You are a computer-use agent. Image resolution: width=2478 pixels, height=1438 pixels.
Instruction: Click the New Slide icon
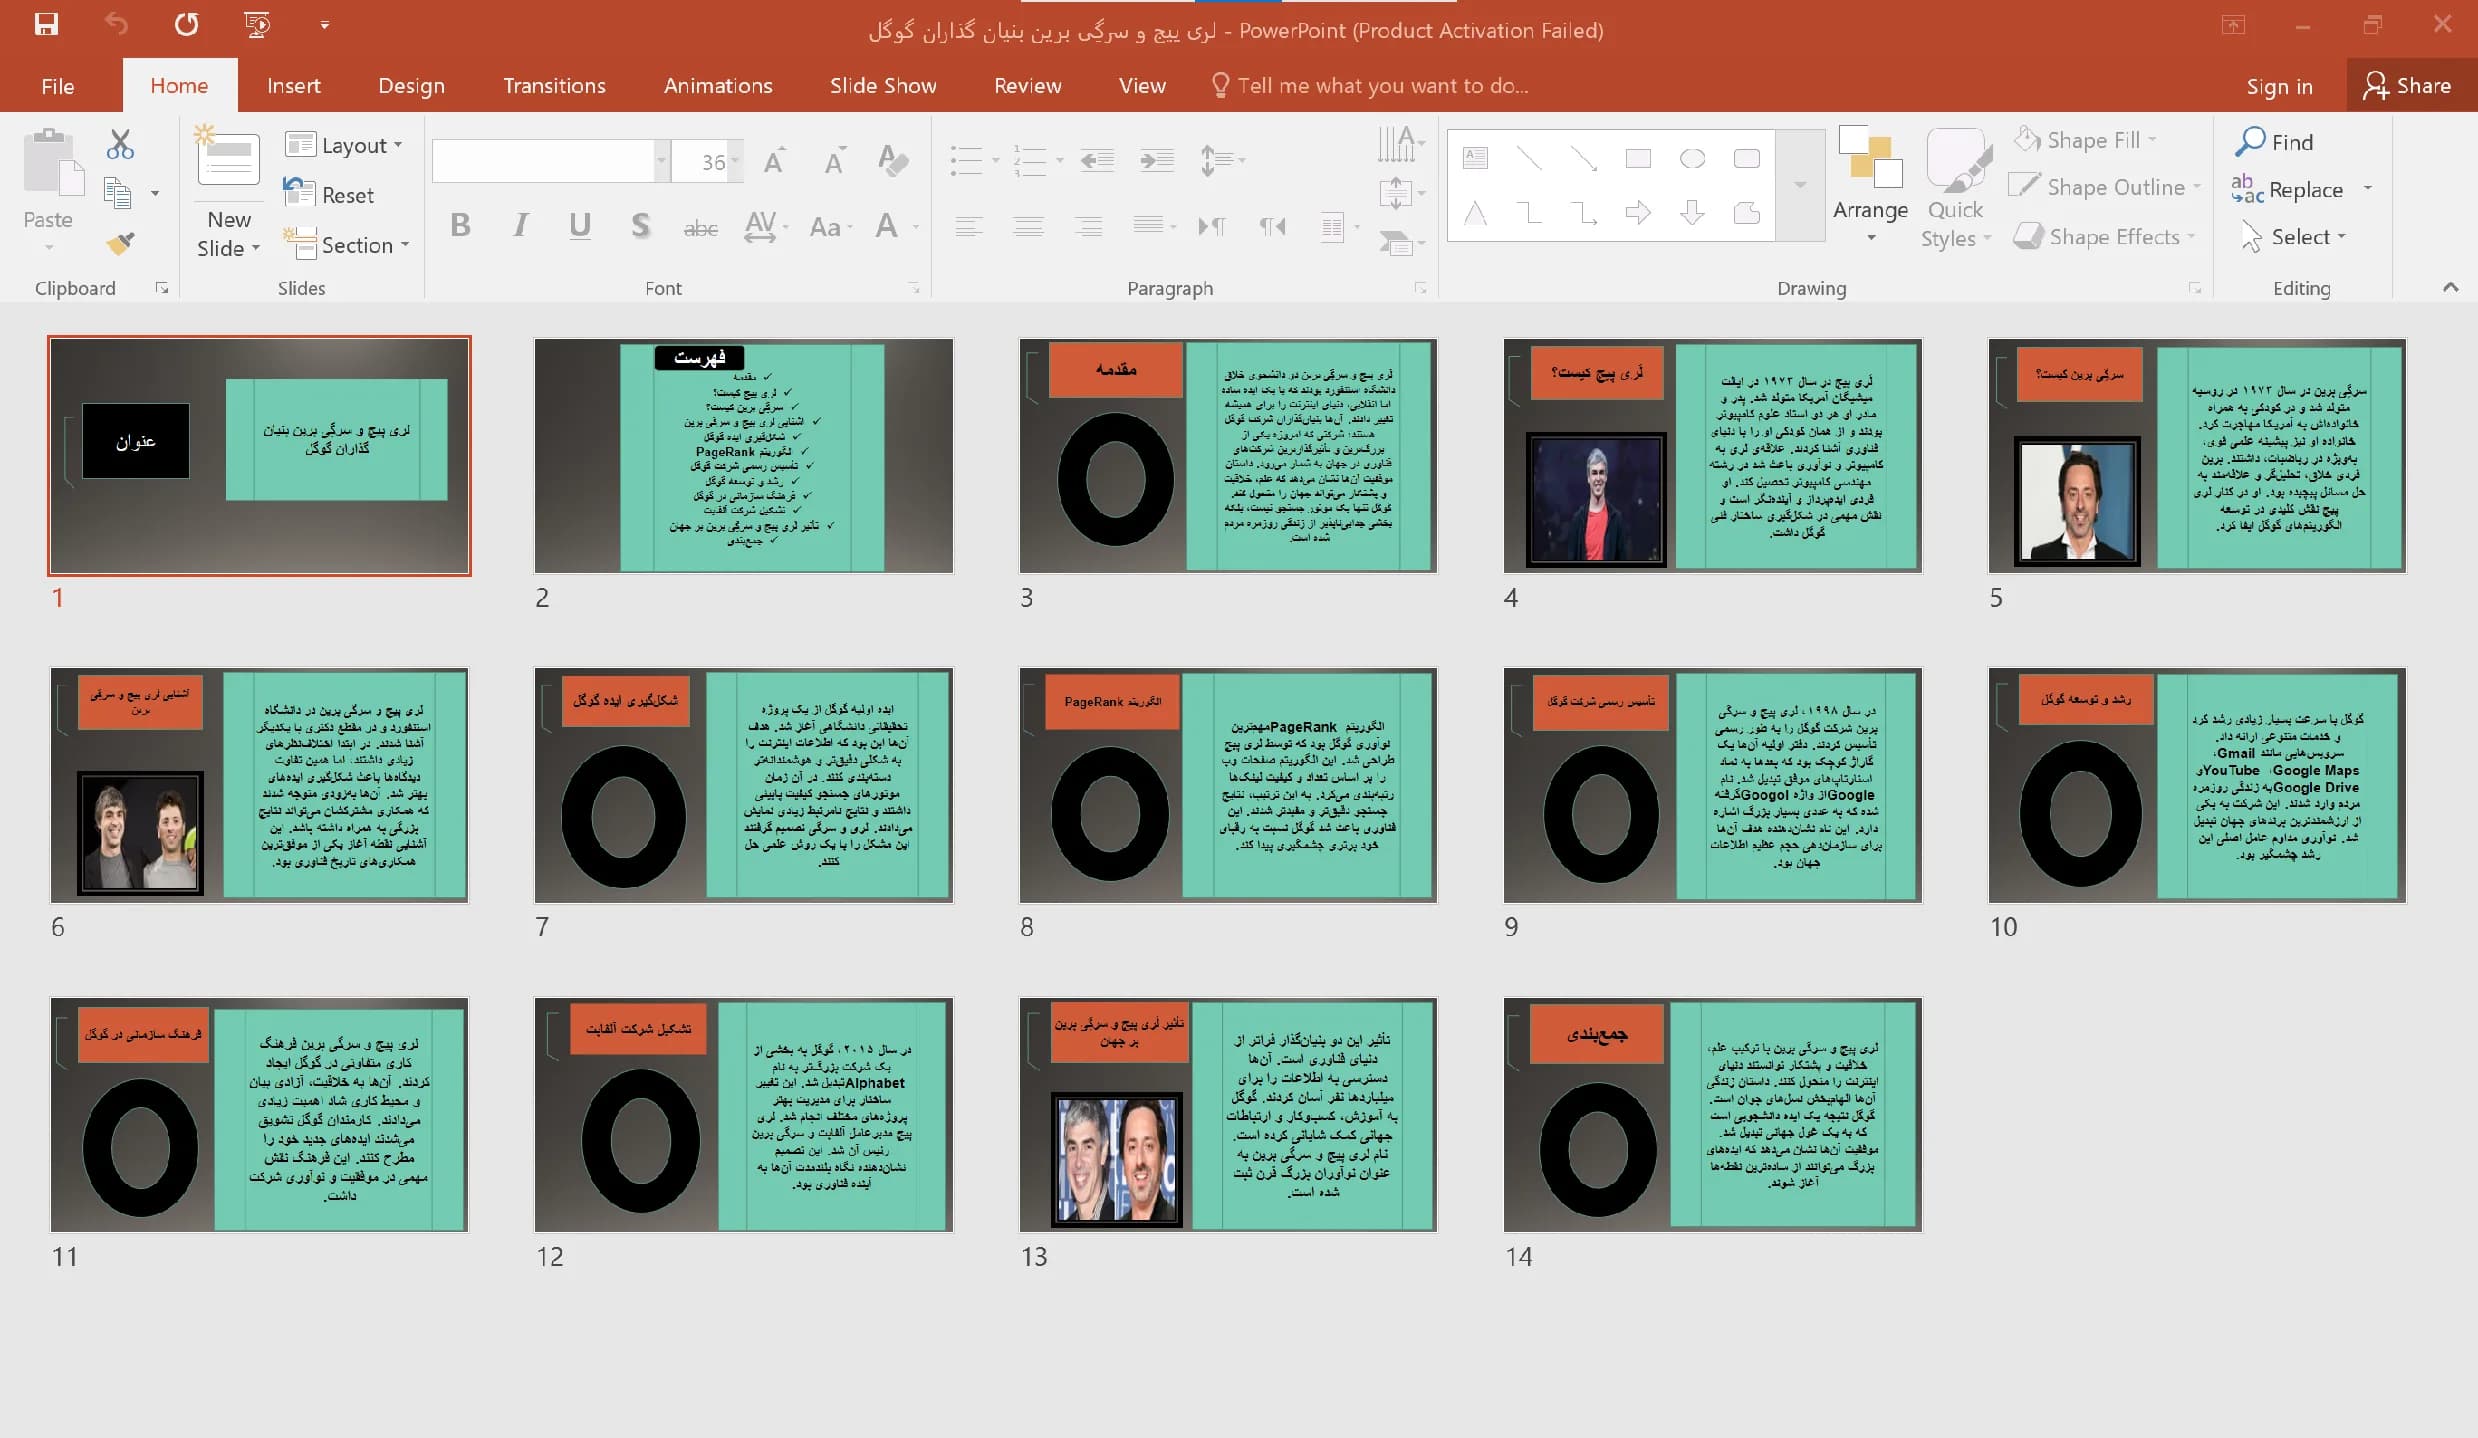pos(228,157)
